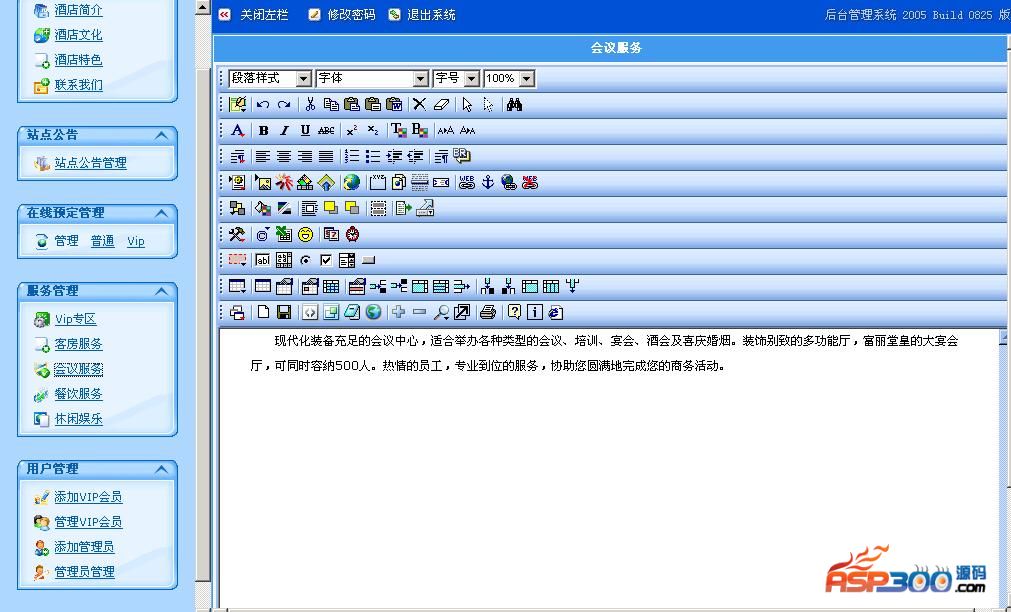Screen dimensions: 1011x612
Task: Insert text field abl form icon
Action: point(262,261)
